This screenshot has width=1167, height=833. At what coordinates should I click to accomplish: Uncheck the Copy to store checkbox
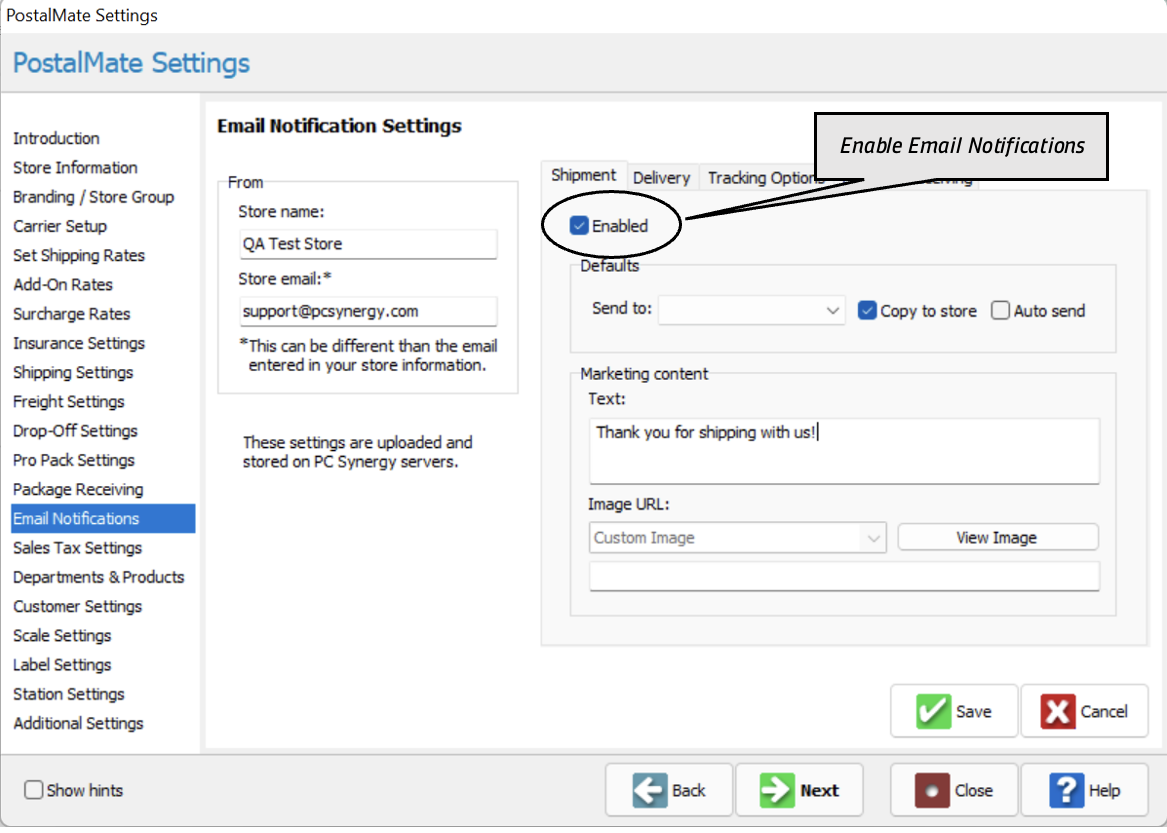[x=867, y=310]
